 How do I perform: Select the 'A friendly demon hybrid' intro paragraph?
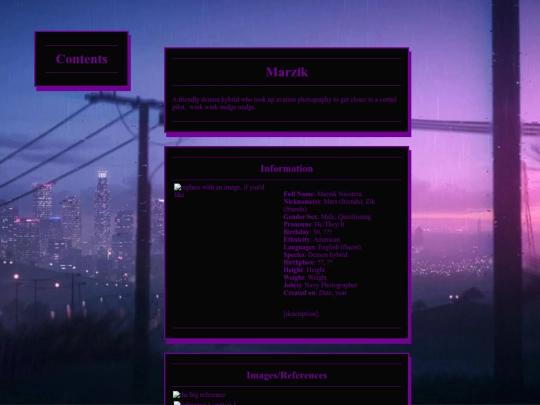[x=284, y=103]
